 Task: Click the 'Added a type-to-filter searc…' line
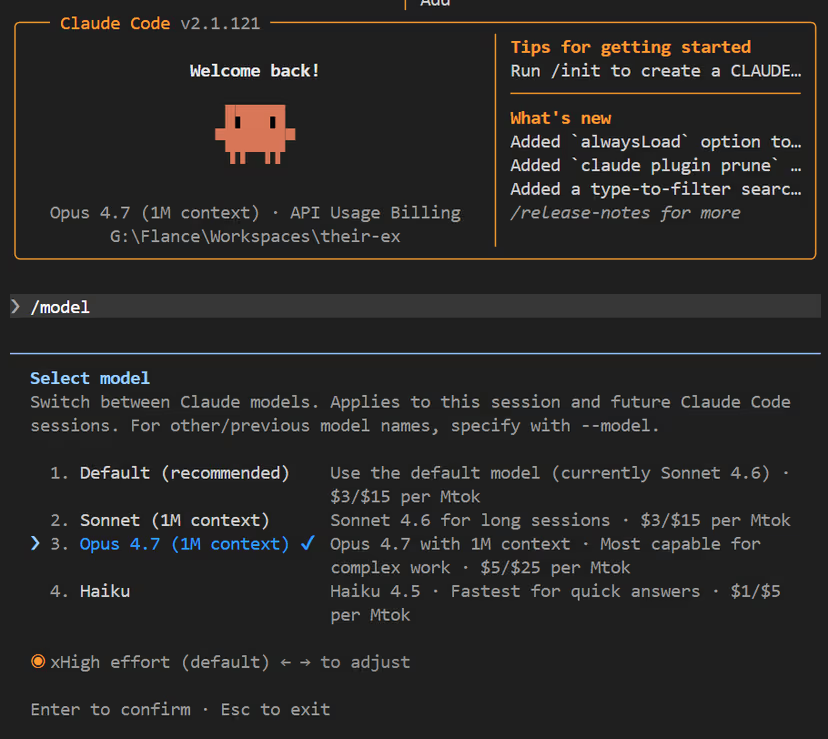pyautogui.click(x=655, y=189)
